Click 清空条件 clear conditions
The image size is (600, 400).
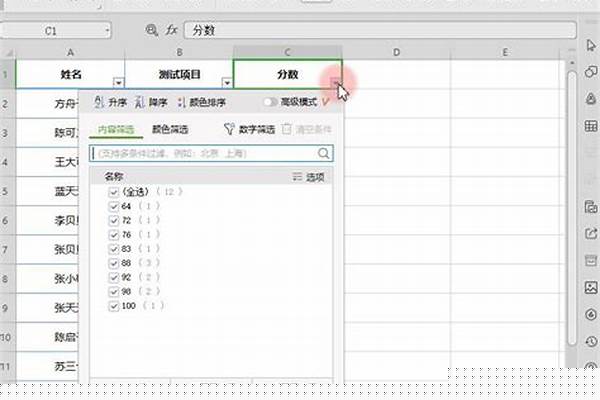pos(307,129)
